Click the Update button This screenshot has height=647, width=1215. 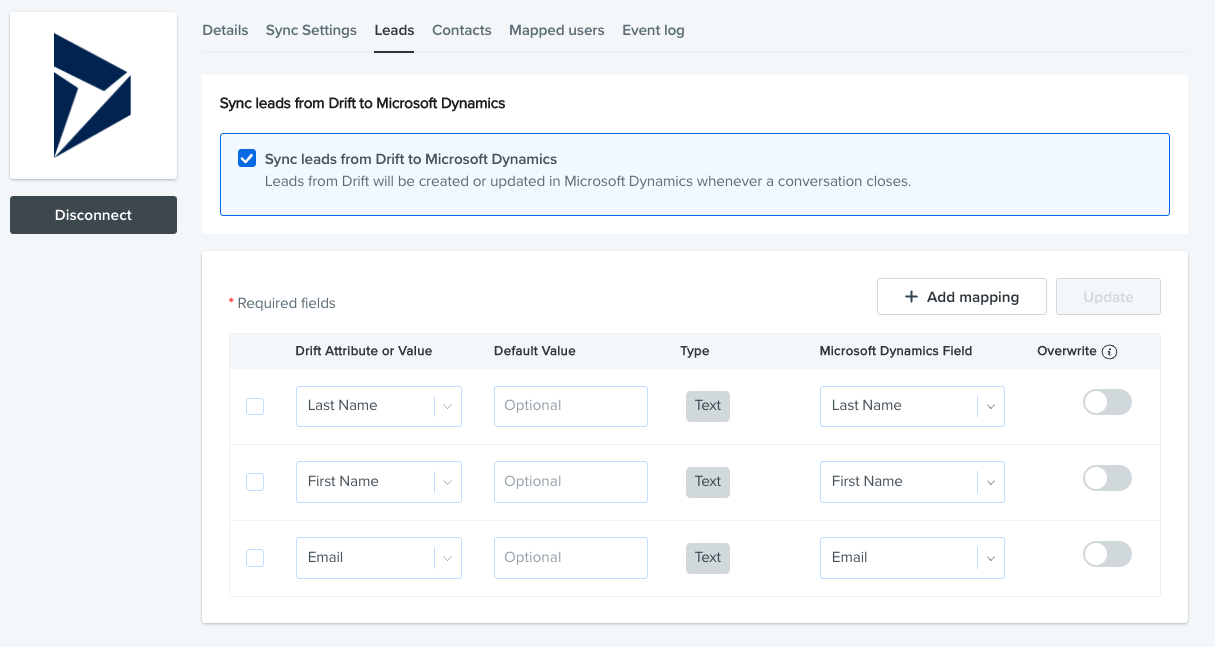[1108, 297]
